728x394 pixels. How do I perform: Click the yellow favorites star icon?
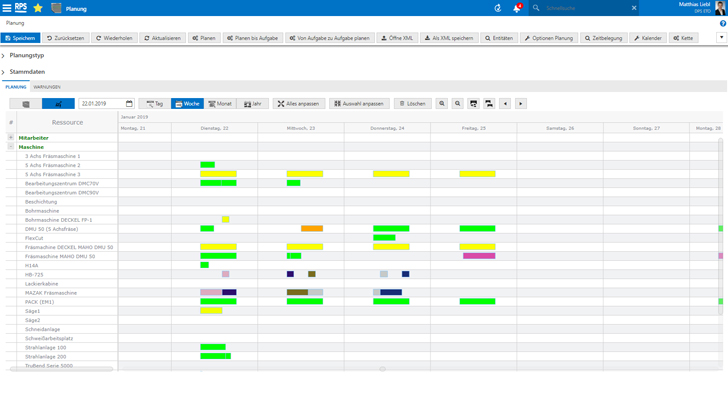[x=38, y=8]
